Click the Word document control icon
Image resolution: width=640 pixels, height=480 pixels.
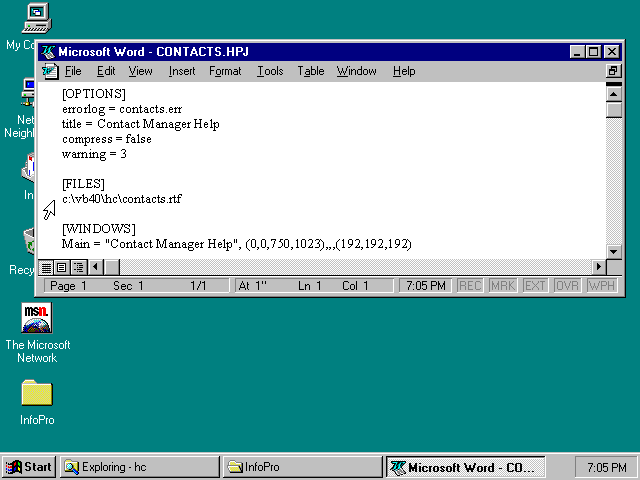tap(50, 71)
